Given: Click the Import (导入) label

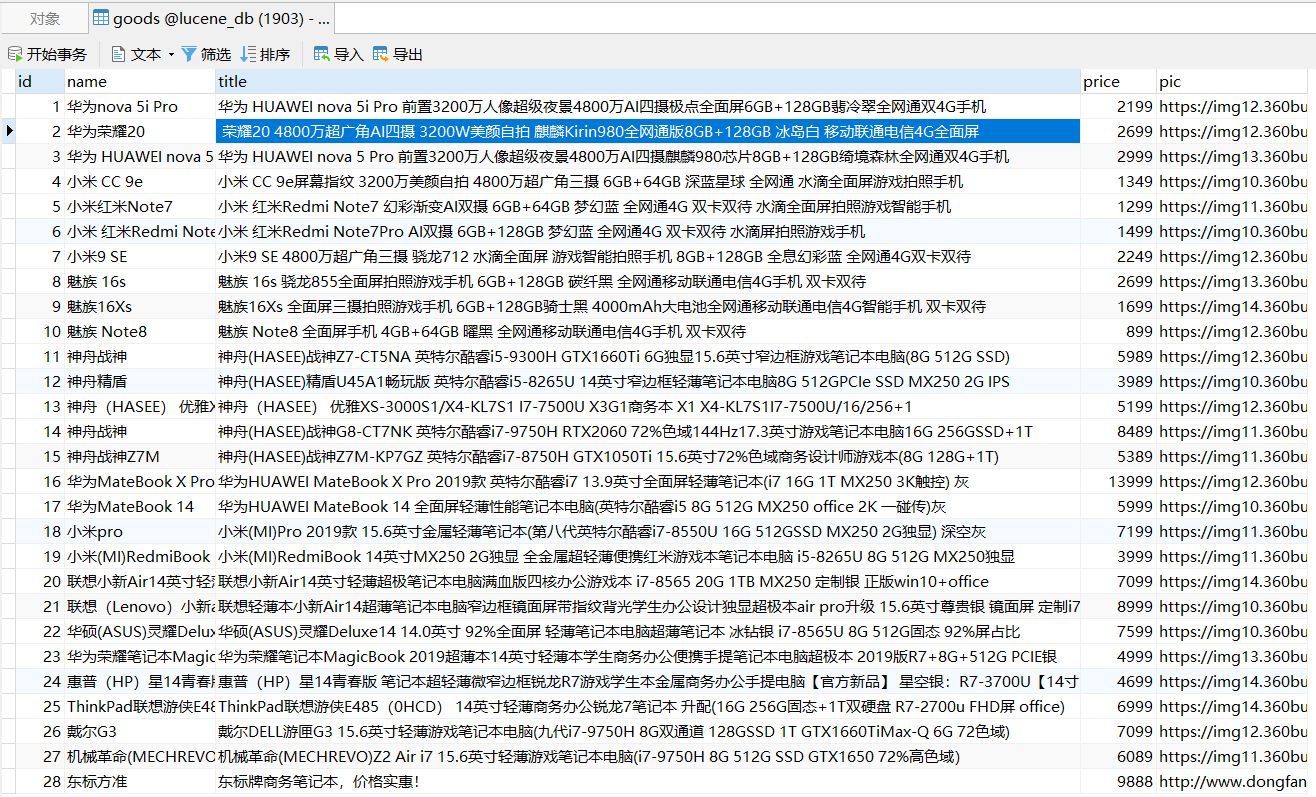Looking at the screenshot, I should click(349, 54).
